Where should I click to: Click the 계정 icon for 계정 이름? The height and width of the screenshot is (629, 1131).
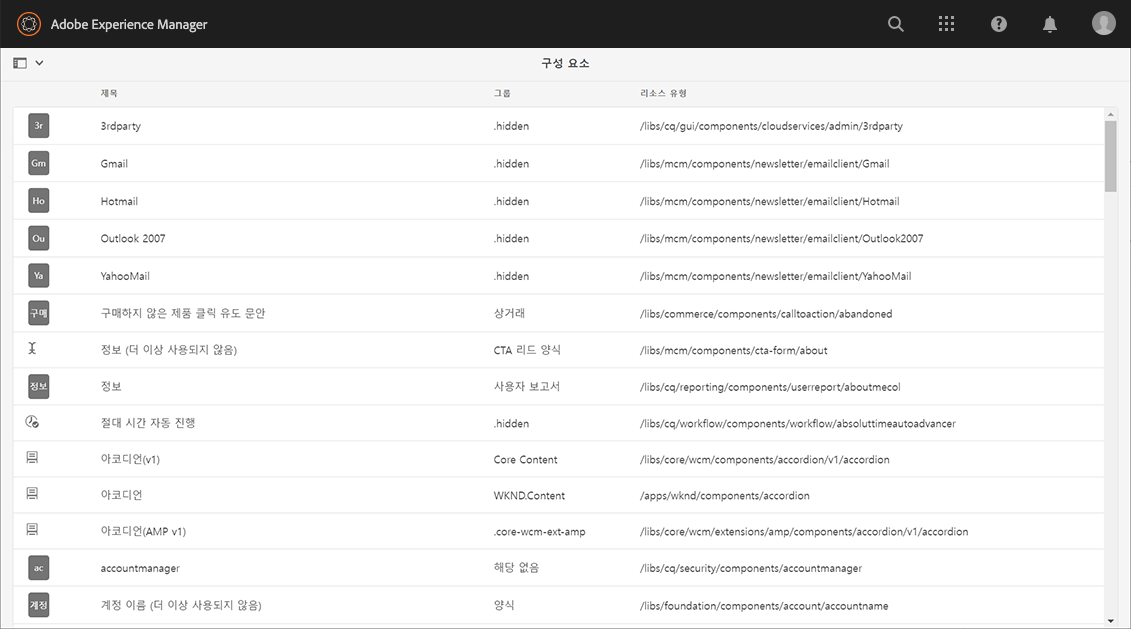click(x=39, y=605)
